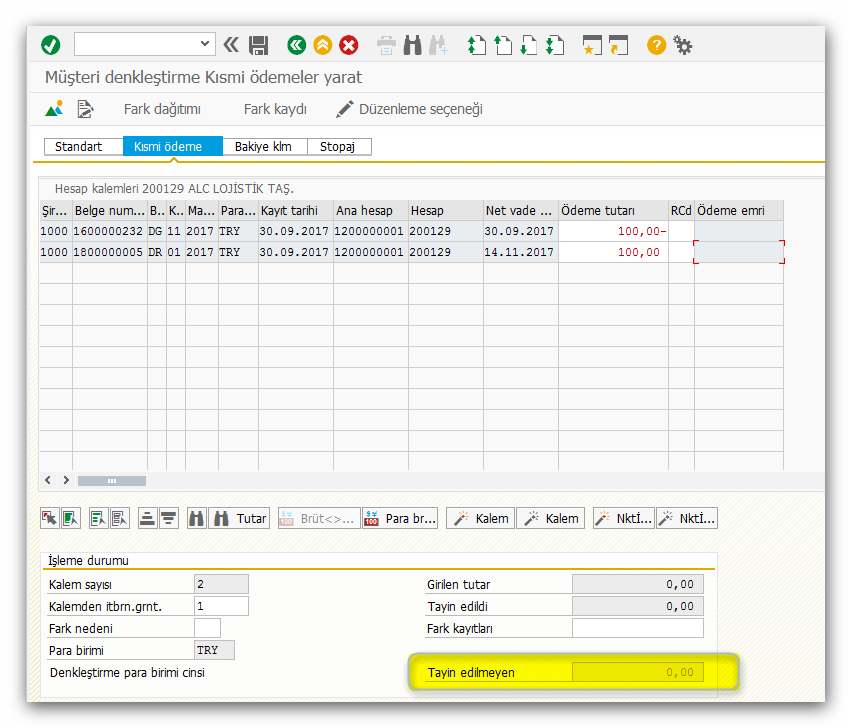Viewport: 851px width, 728px height.
Task: Click the horizontal scrollbar thumb
Action: point(112,481)
